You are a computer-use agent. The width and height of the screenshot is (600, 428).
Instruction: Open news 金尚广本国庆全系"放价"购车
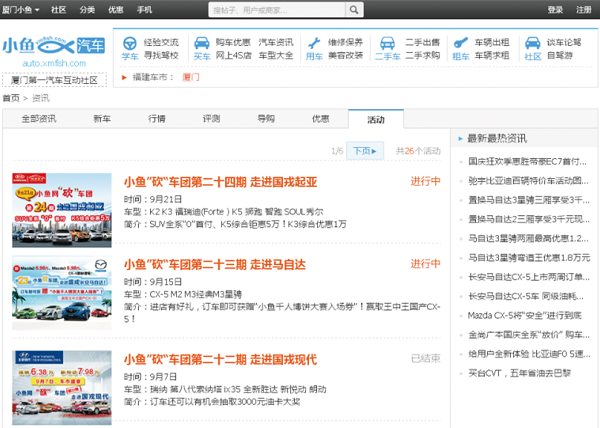point(529,335)
